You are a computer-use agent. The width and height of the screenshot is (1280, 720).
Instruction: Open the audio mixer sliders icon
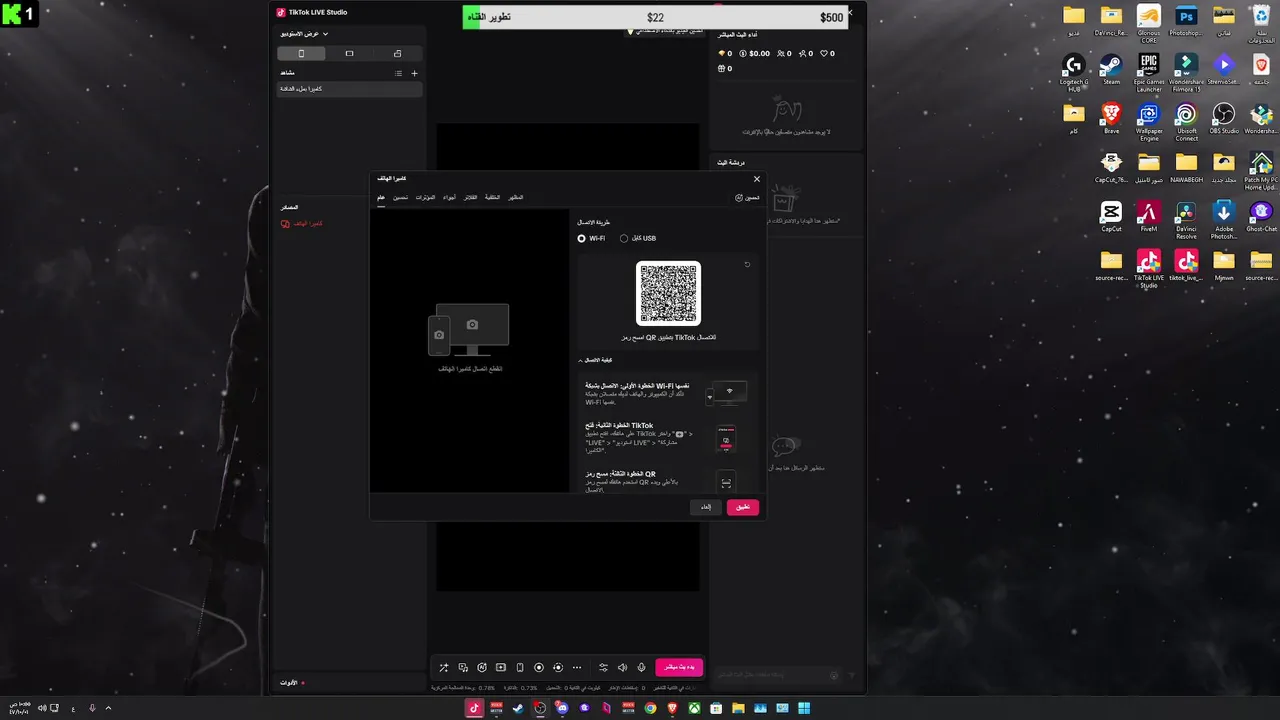(x=603, y=667)
